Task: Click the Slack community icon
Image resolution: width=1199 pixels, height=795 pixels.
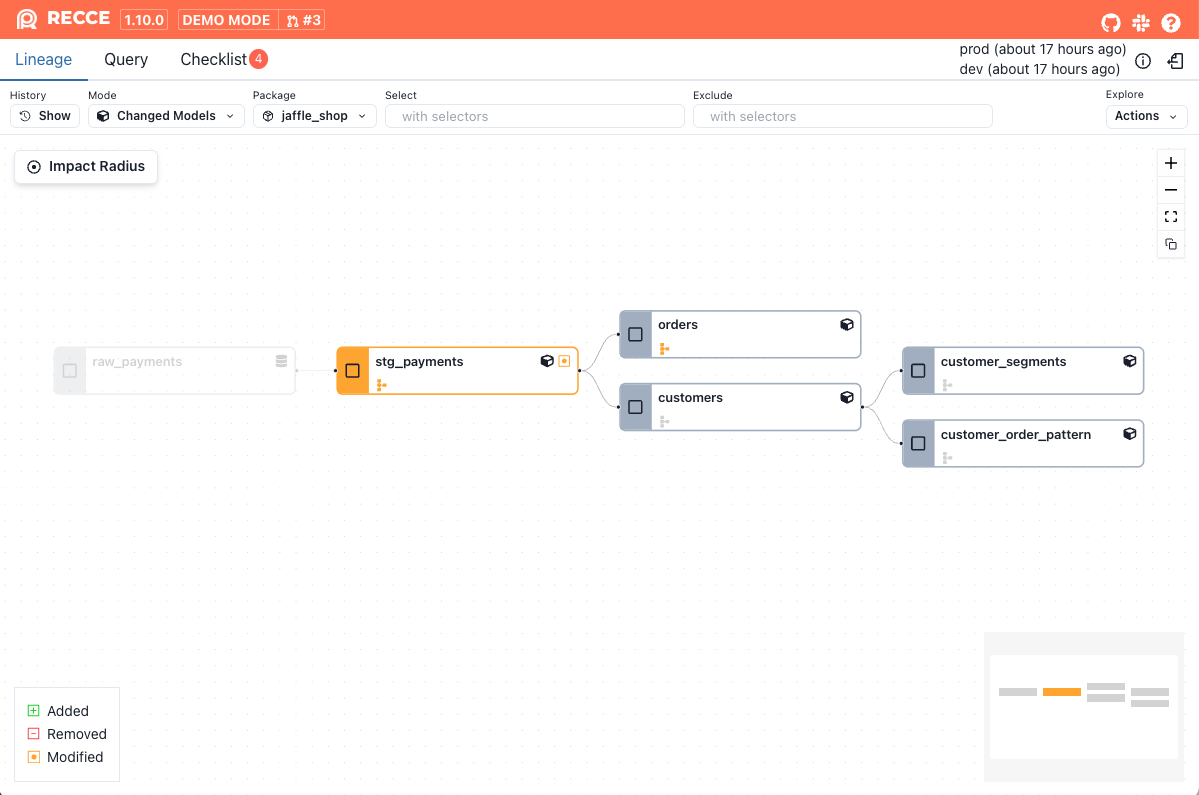Action: (x=1141, y=21)
